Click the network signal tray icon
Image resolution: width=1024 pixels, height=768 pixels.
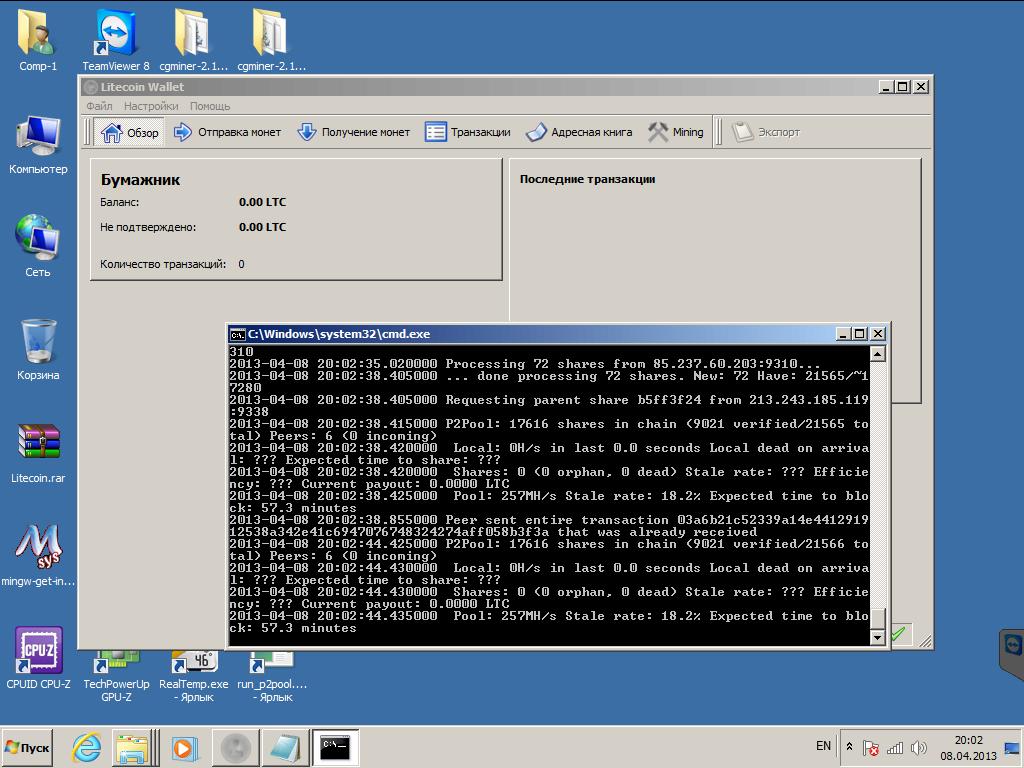coord(895,748)
